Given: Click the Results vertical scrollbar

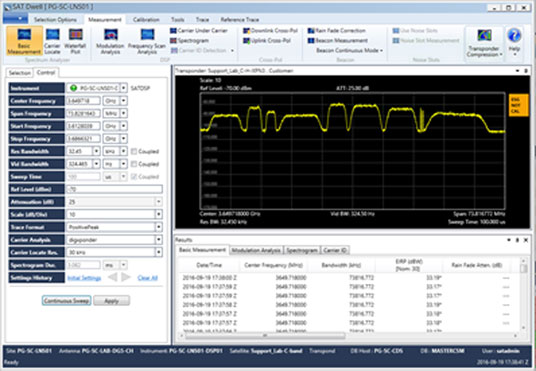Looking at the screenshot, I should [523, 268].
